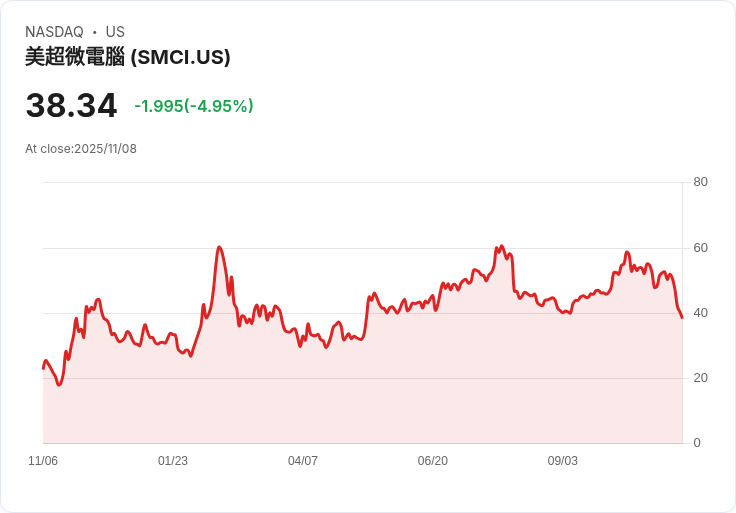Click the 0 y-axis label
Screen dimensions: 736x513
click(697, 443)
